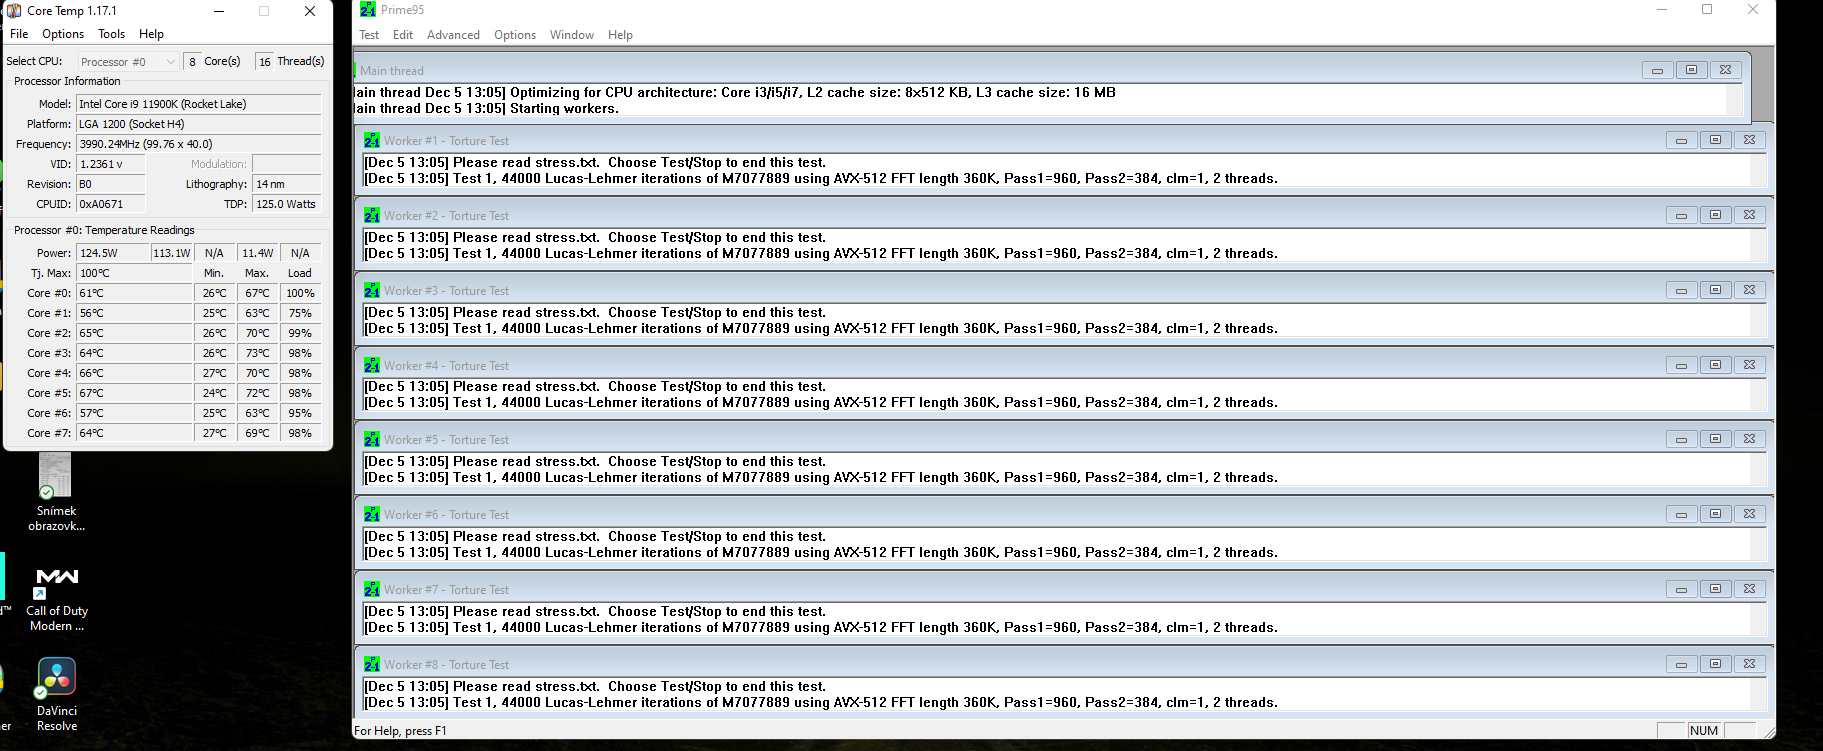Click the Lithography value 14 nm
Image resolution: width=1823 pixels, height=751 pixels.
point(287,184)
